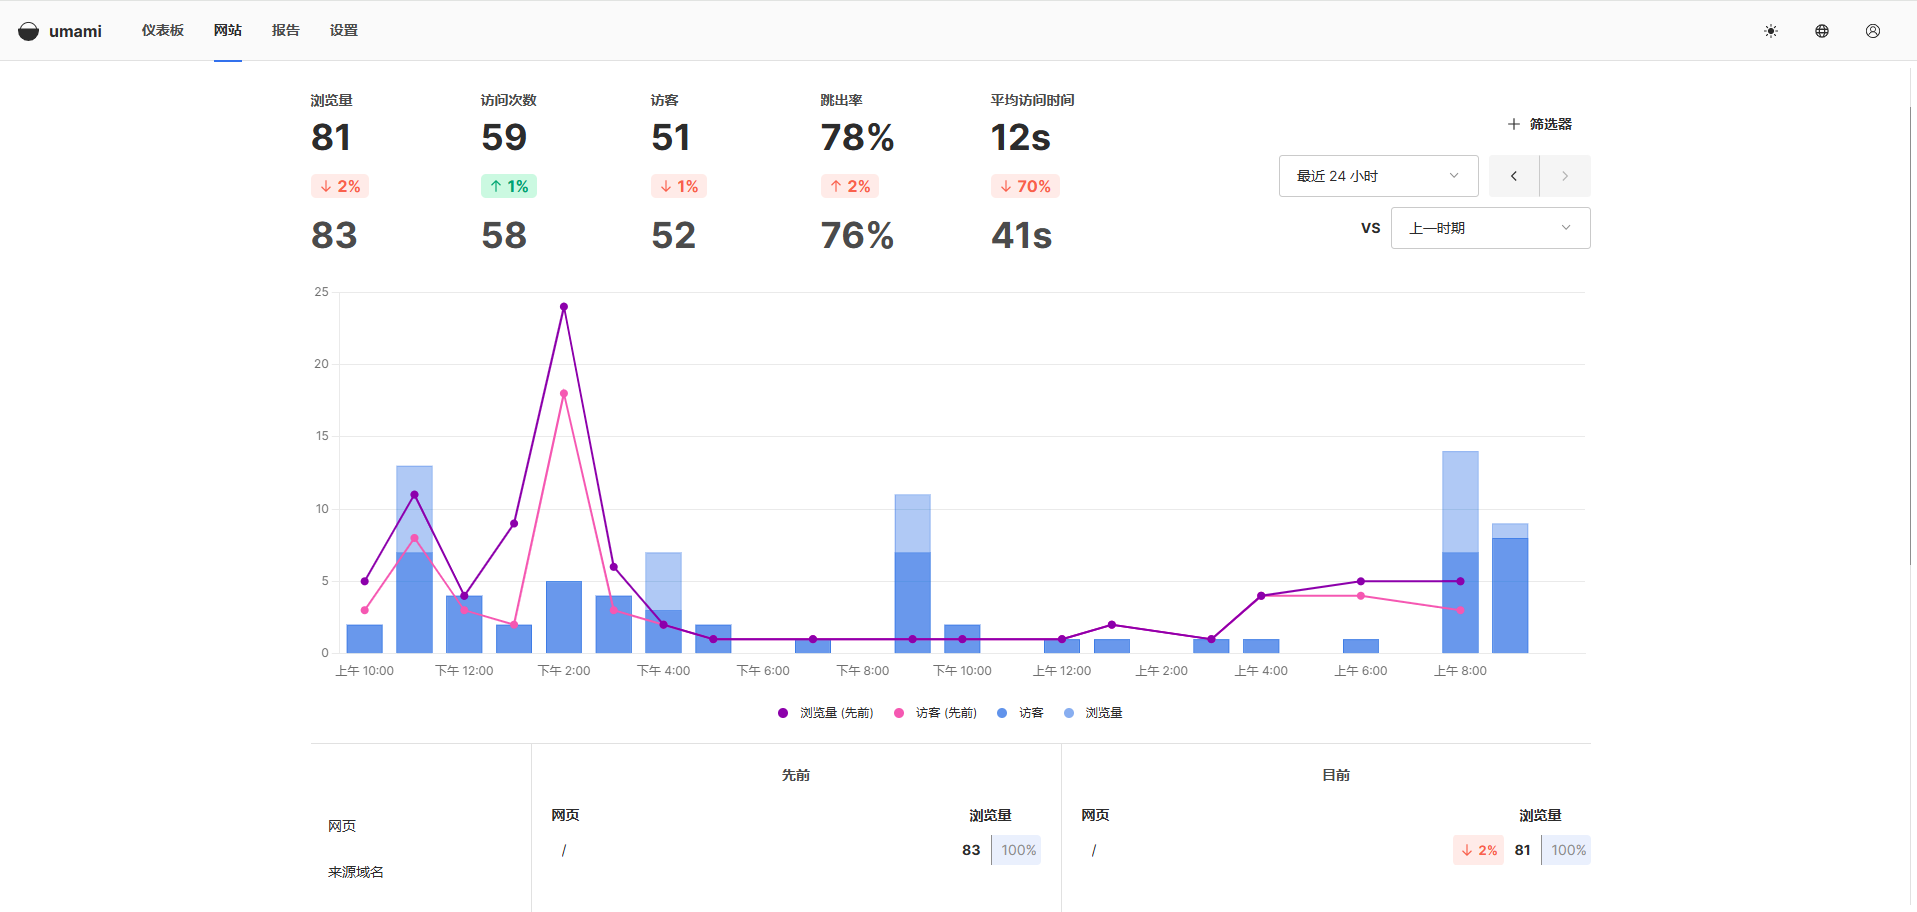Viewport: 1917px width, 912px height.
Task: Go to previous period with left arrow
Action: [1513, 176]
